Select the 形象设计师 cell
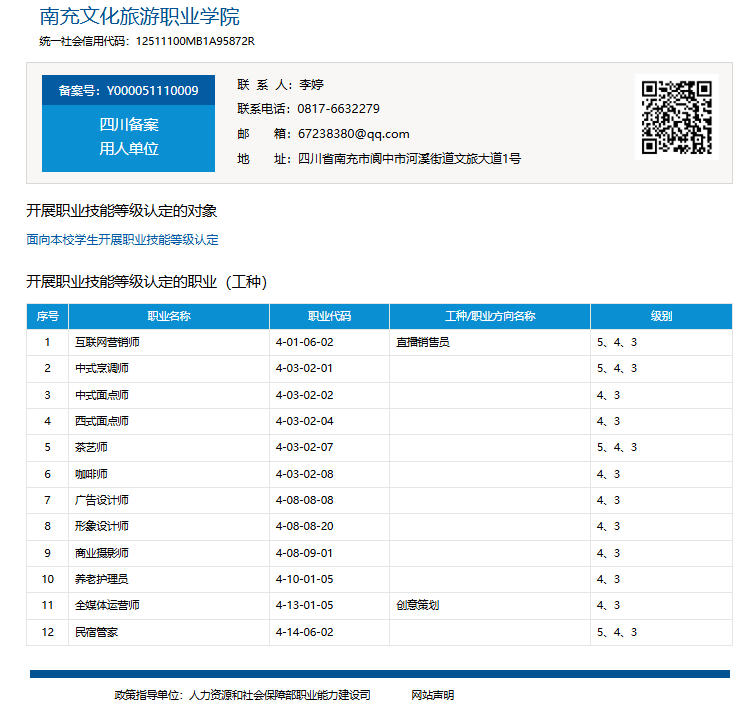This screenshot has height=705, width=756. click(169, 527)
